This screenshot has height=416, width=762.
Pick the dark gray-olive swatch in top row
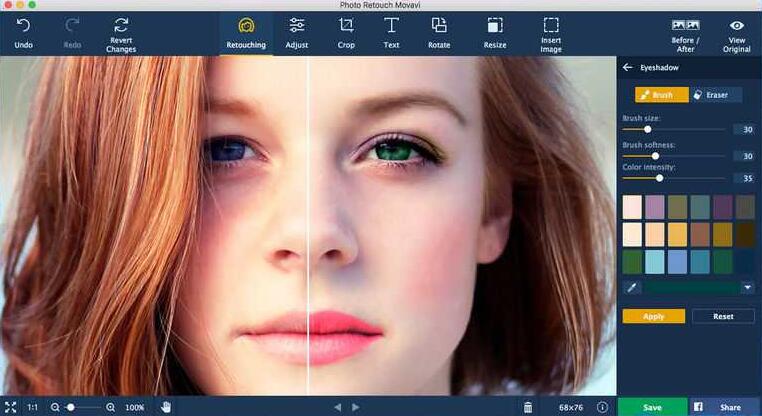pos(745,207)
